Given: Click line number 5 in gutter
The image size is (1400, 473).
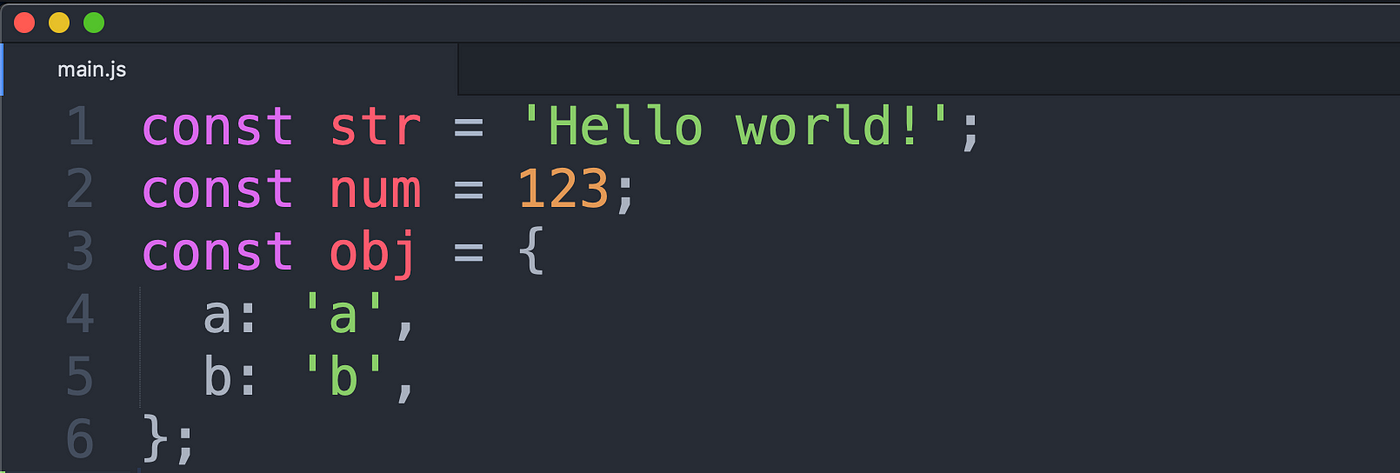Looking at the screenshot, I should click(x=80, y=377).
